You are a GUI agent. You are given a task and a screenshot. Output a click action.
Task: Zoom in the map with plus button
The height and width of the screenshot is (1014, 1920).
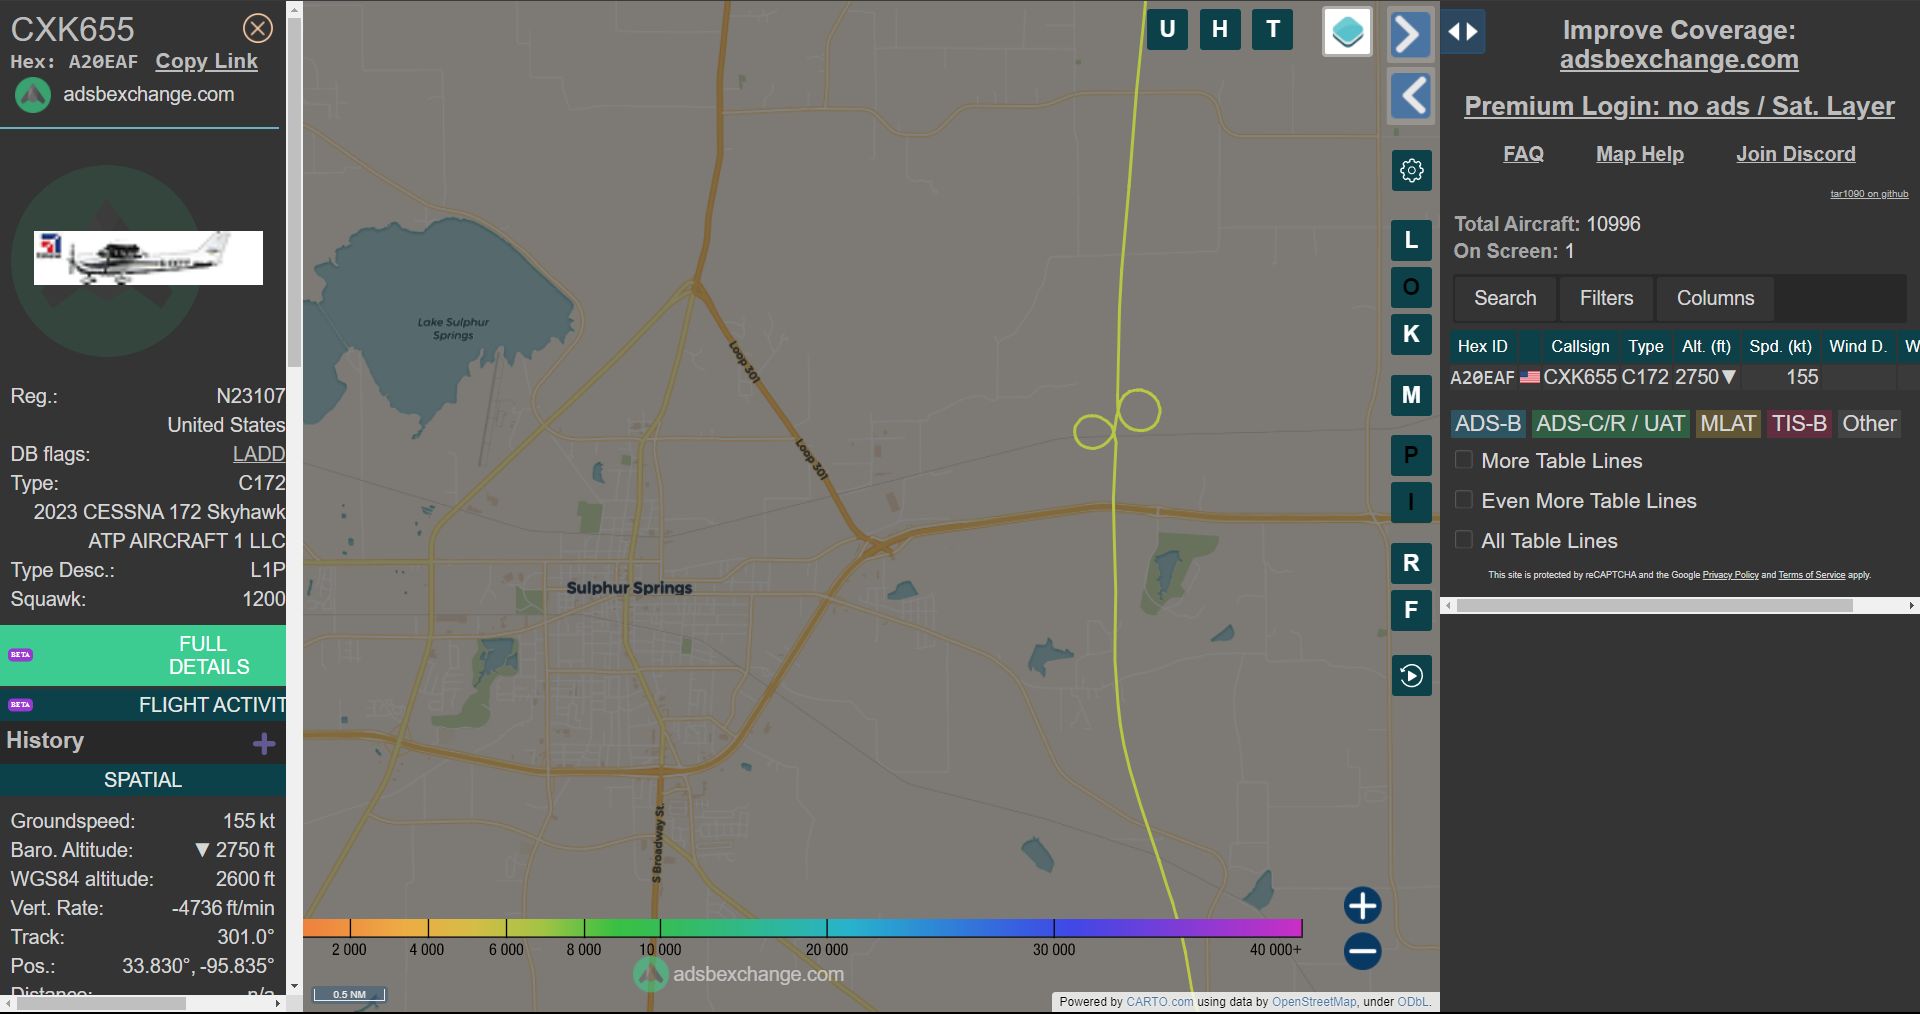pos(1363,906)
